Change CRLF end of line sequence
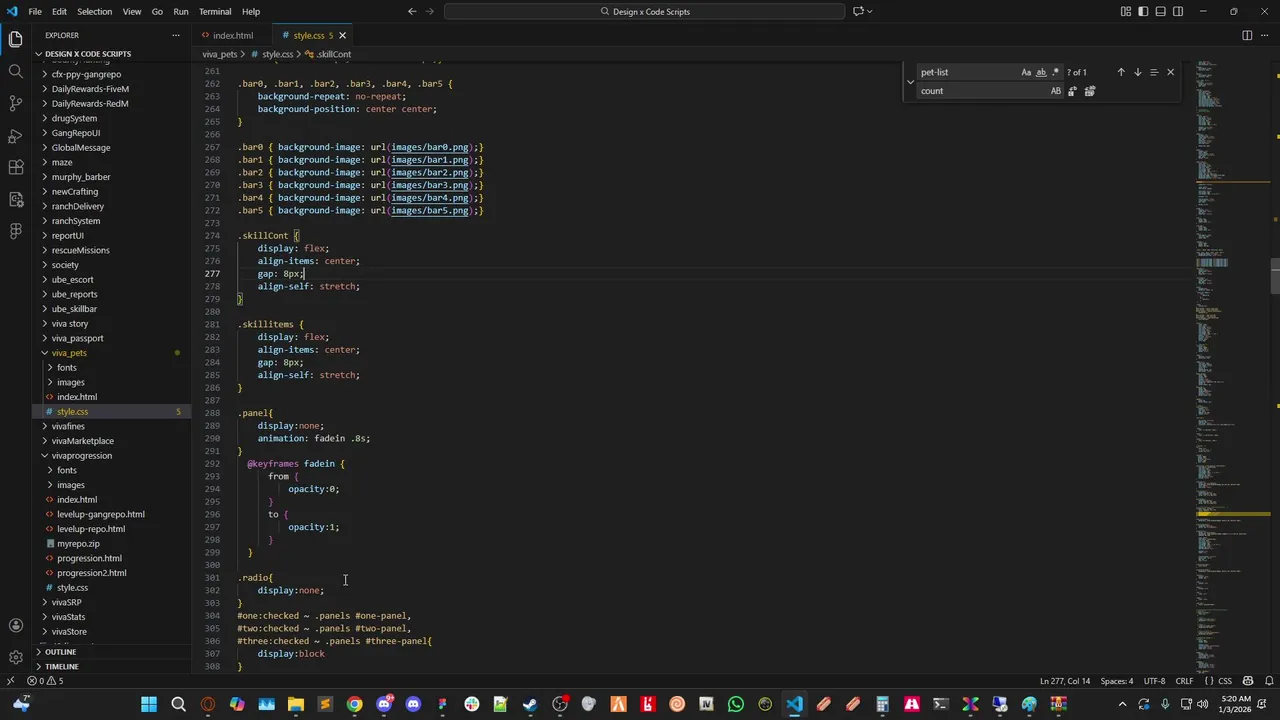1280x720 pixels. 1184,681
